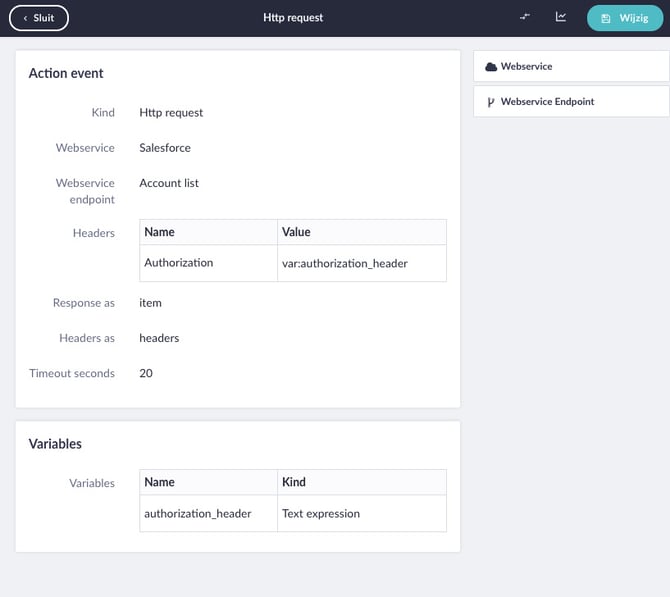The width and height of the screenshot is (670, 597).
Task: Select the Salesforce webservice value
Action: (x=165, y=148)
